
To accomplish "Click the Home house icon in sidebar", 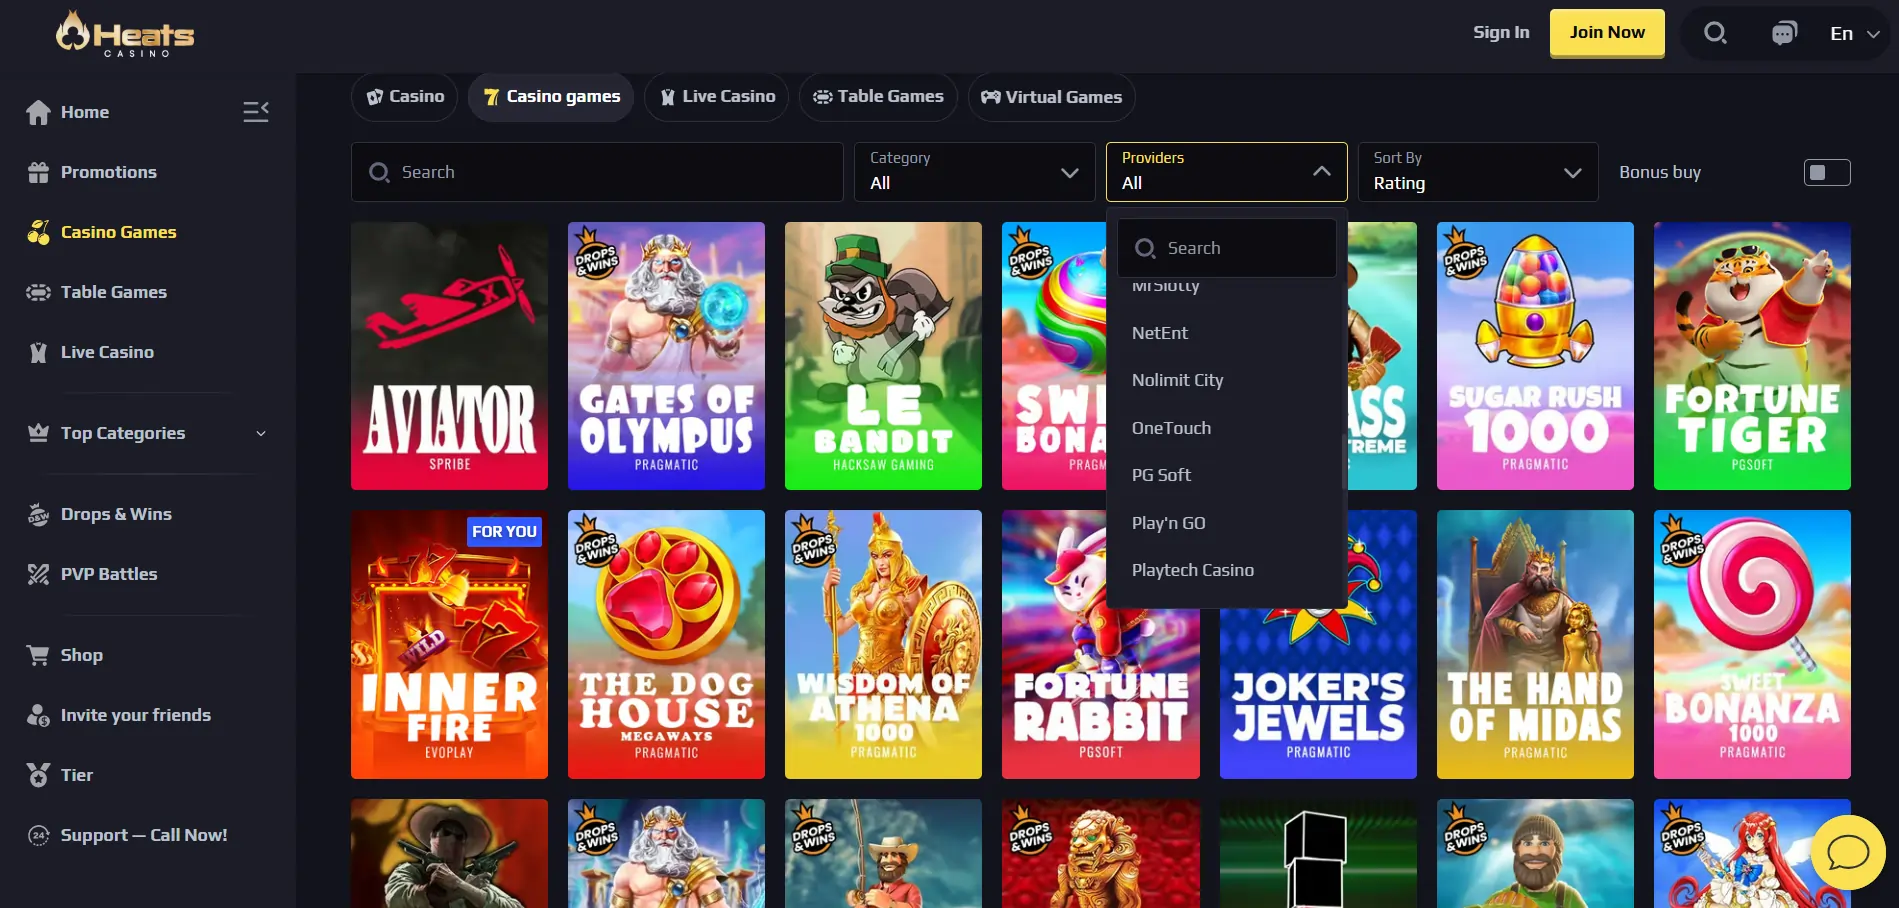I will (38, 112).
